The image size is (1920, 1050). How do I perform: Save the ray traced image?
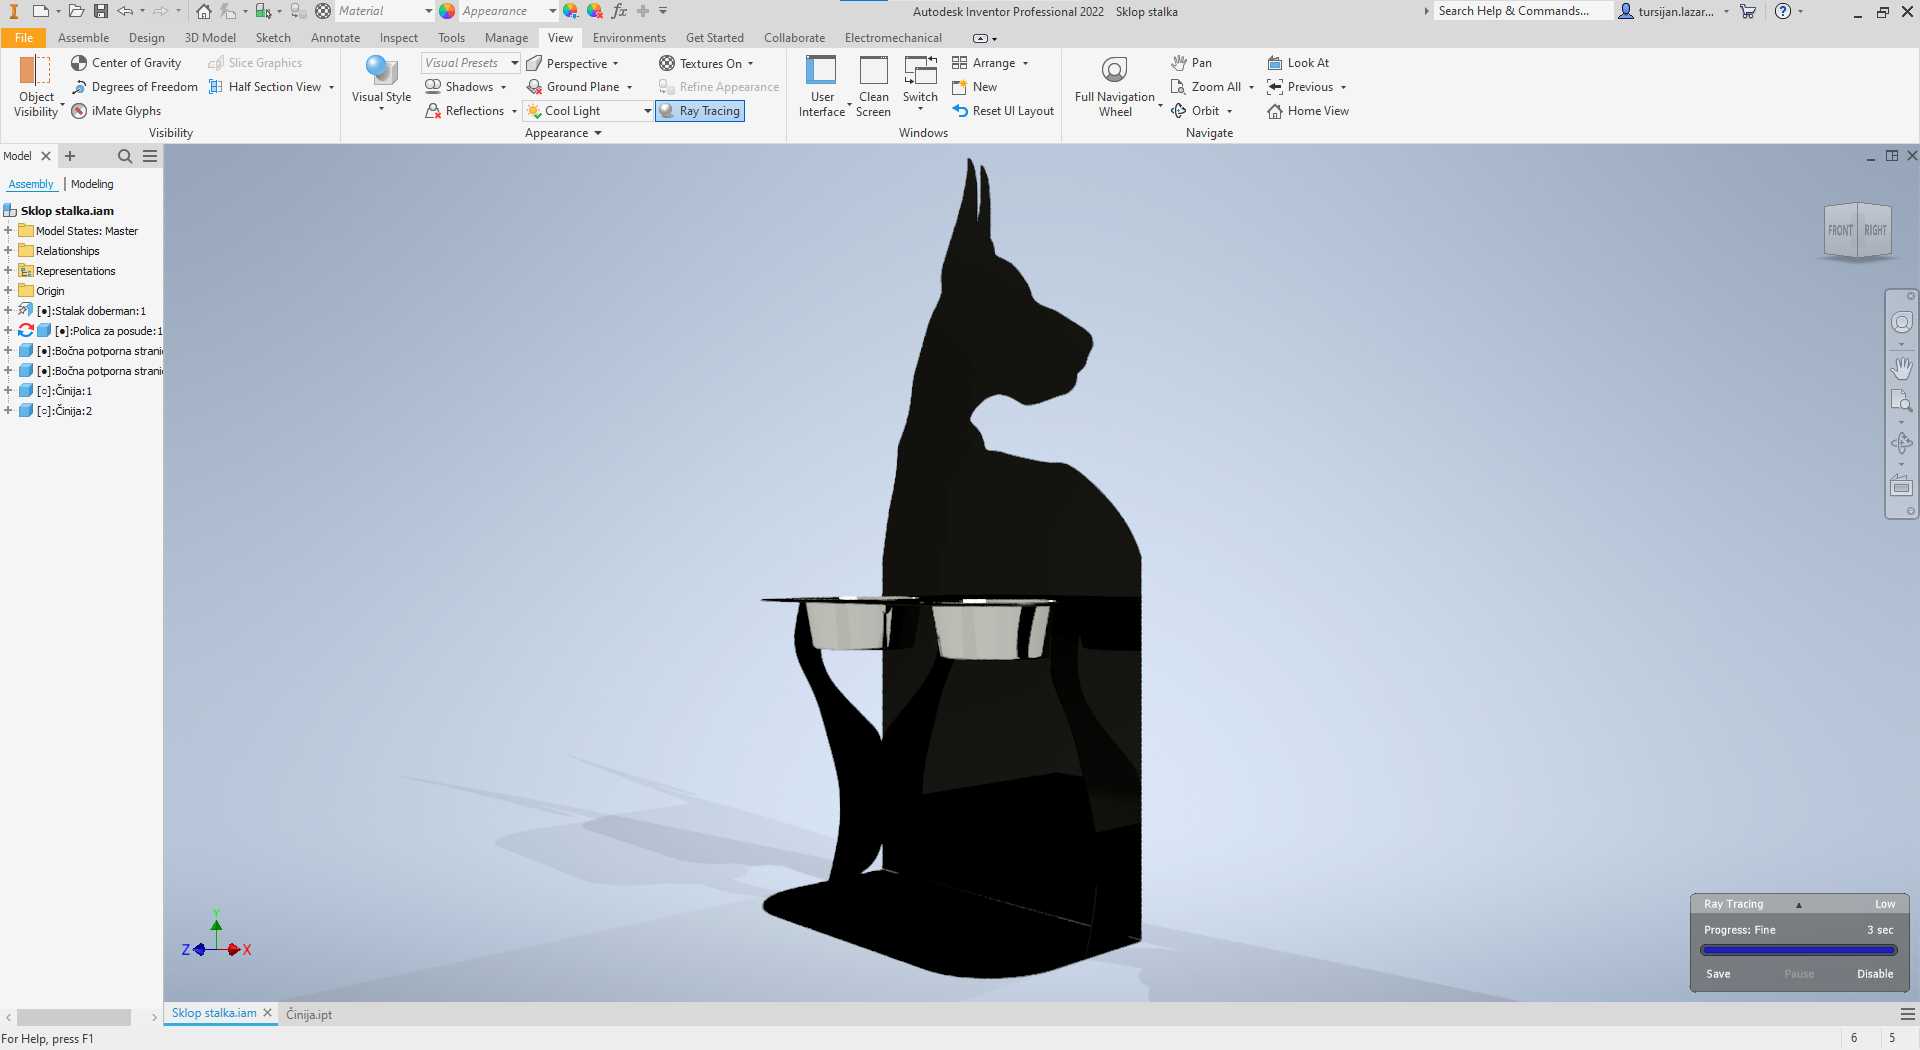point(1718,974)
